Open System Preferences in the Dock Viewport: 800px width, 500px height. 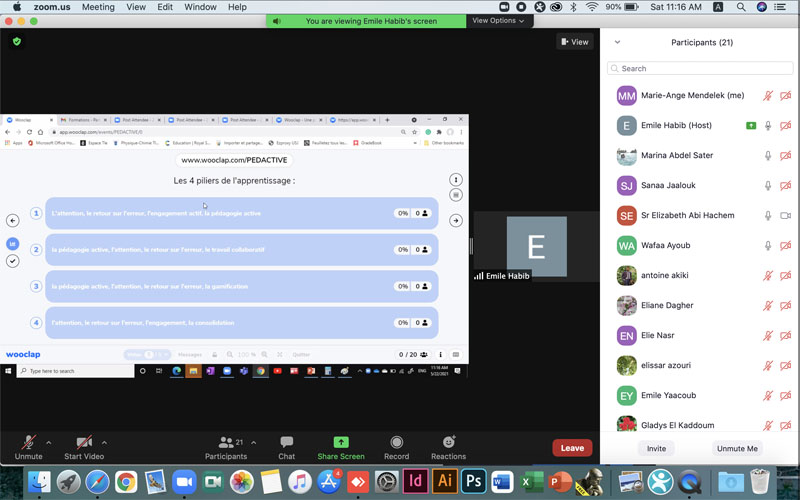pos(387,481)
